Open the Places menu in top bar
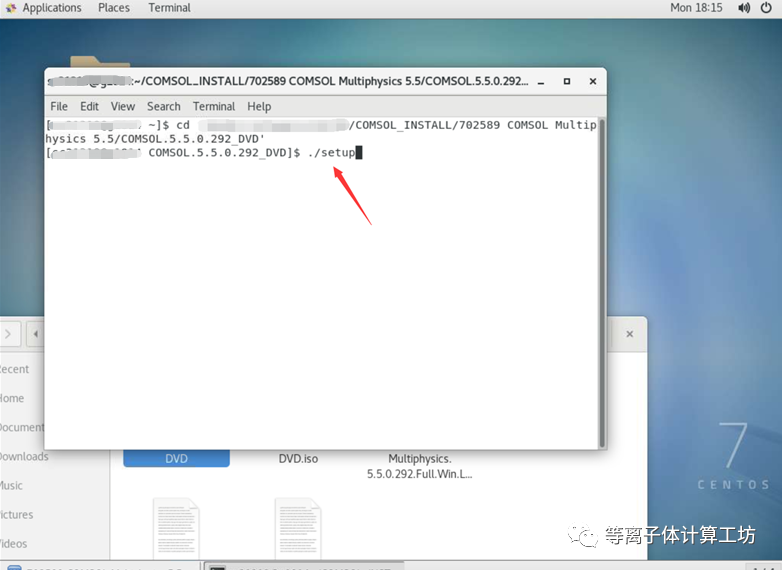782x570 pixels. 114,8
